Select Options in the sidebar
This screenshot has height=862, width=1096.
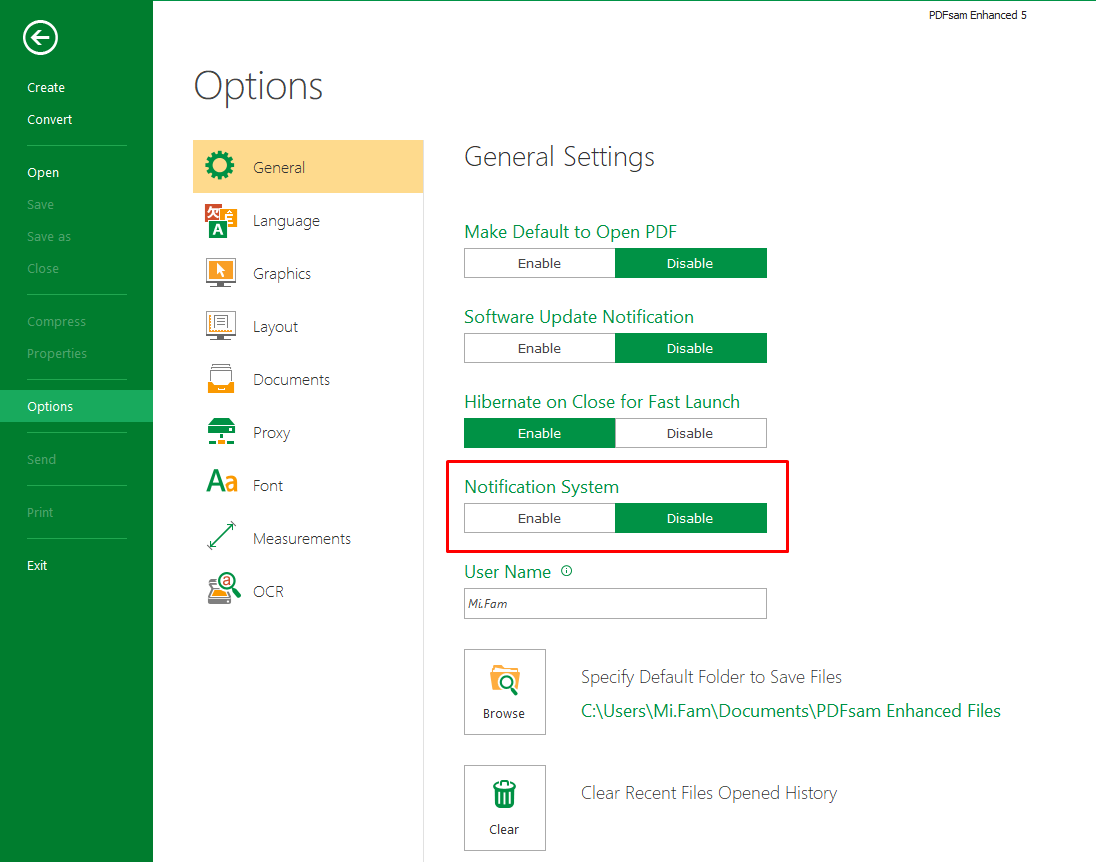coord(76,406)
